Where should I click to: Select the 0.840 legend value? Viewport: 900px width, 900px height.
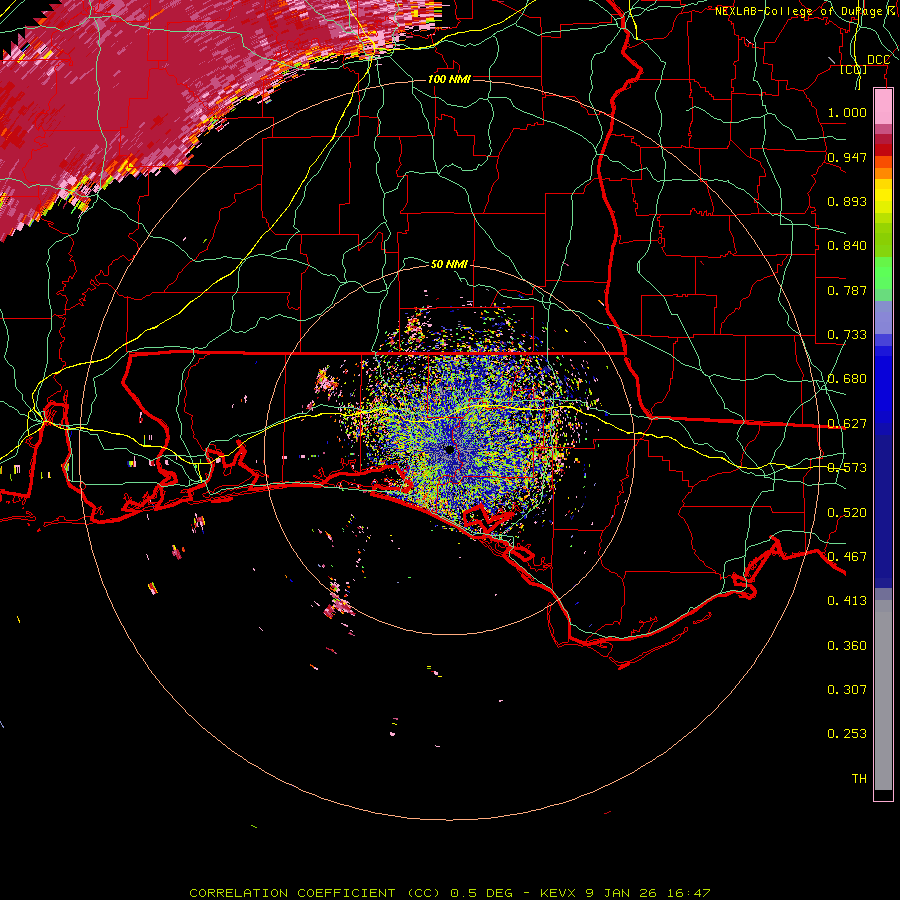(847, 246)
